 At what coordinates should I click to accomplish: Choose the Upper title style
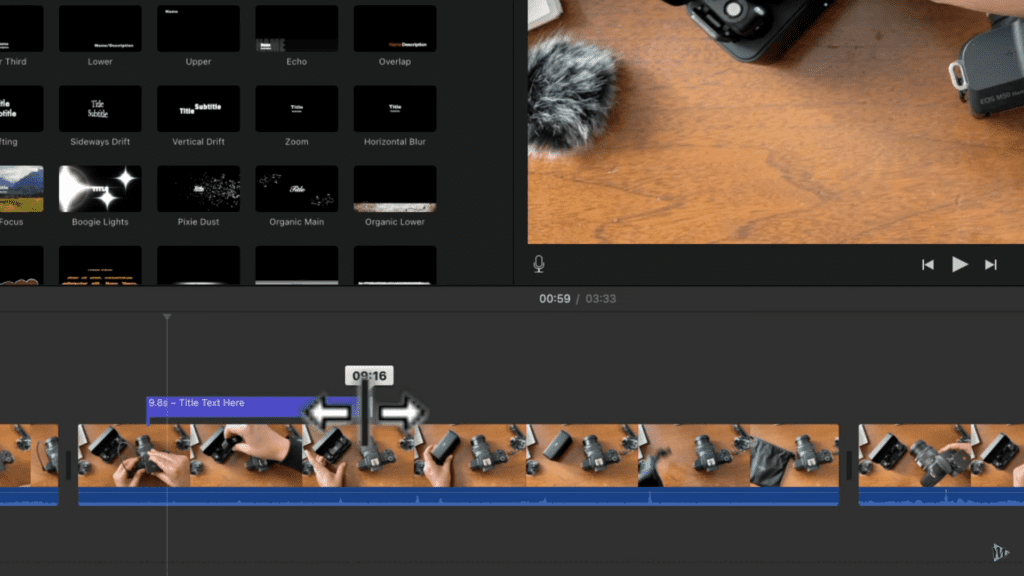(x=199, y=29)
